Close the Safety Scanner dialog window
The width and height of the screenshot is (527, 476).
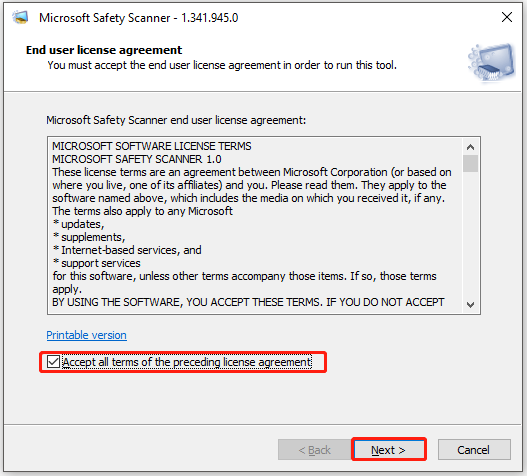pyautogui.click(x=506, y=17)
